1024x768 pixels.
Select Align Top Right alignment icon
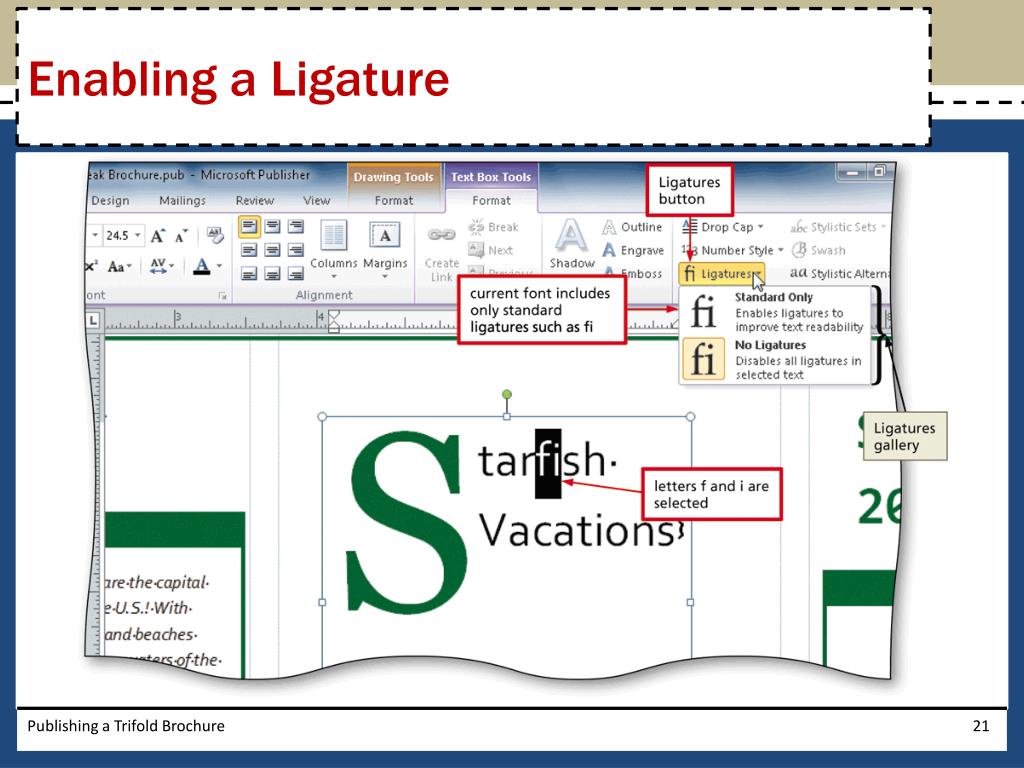[296, 227]
